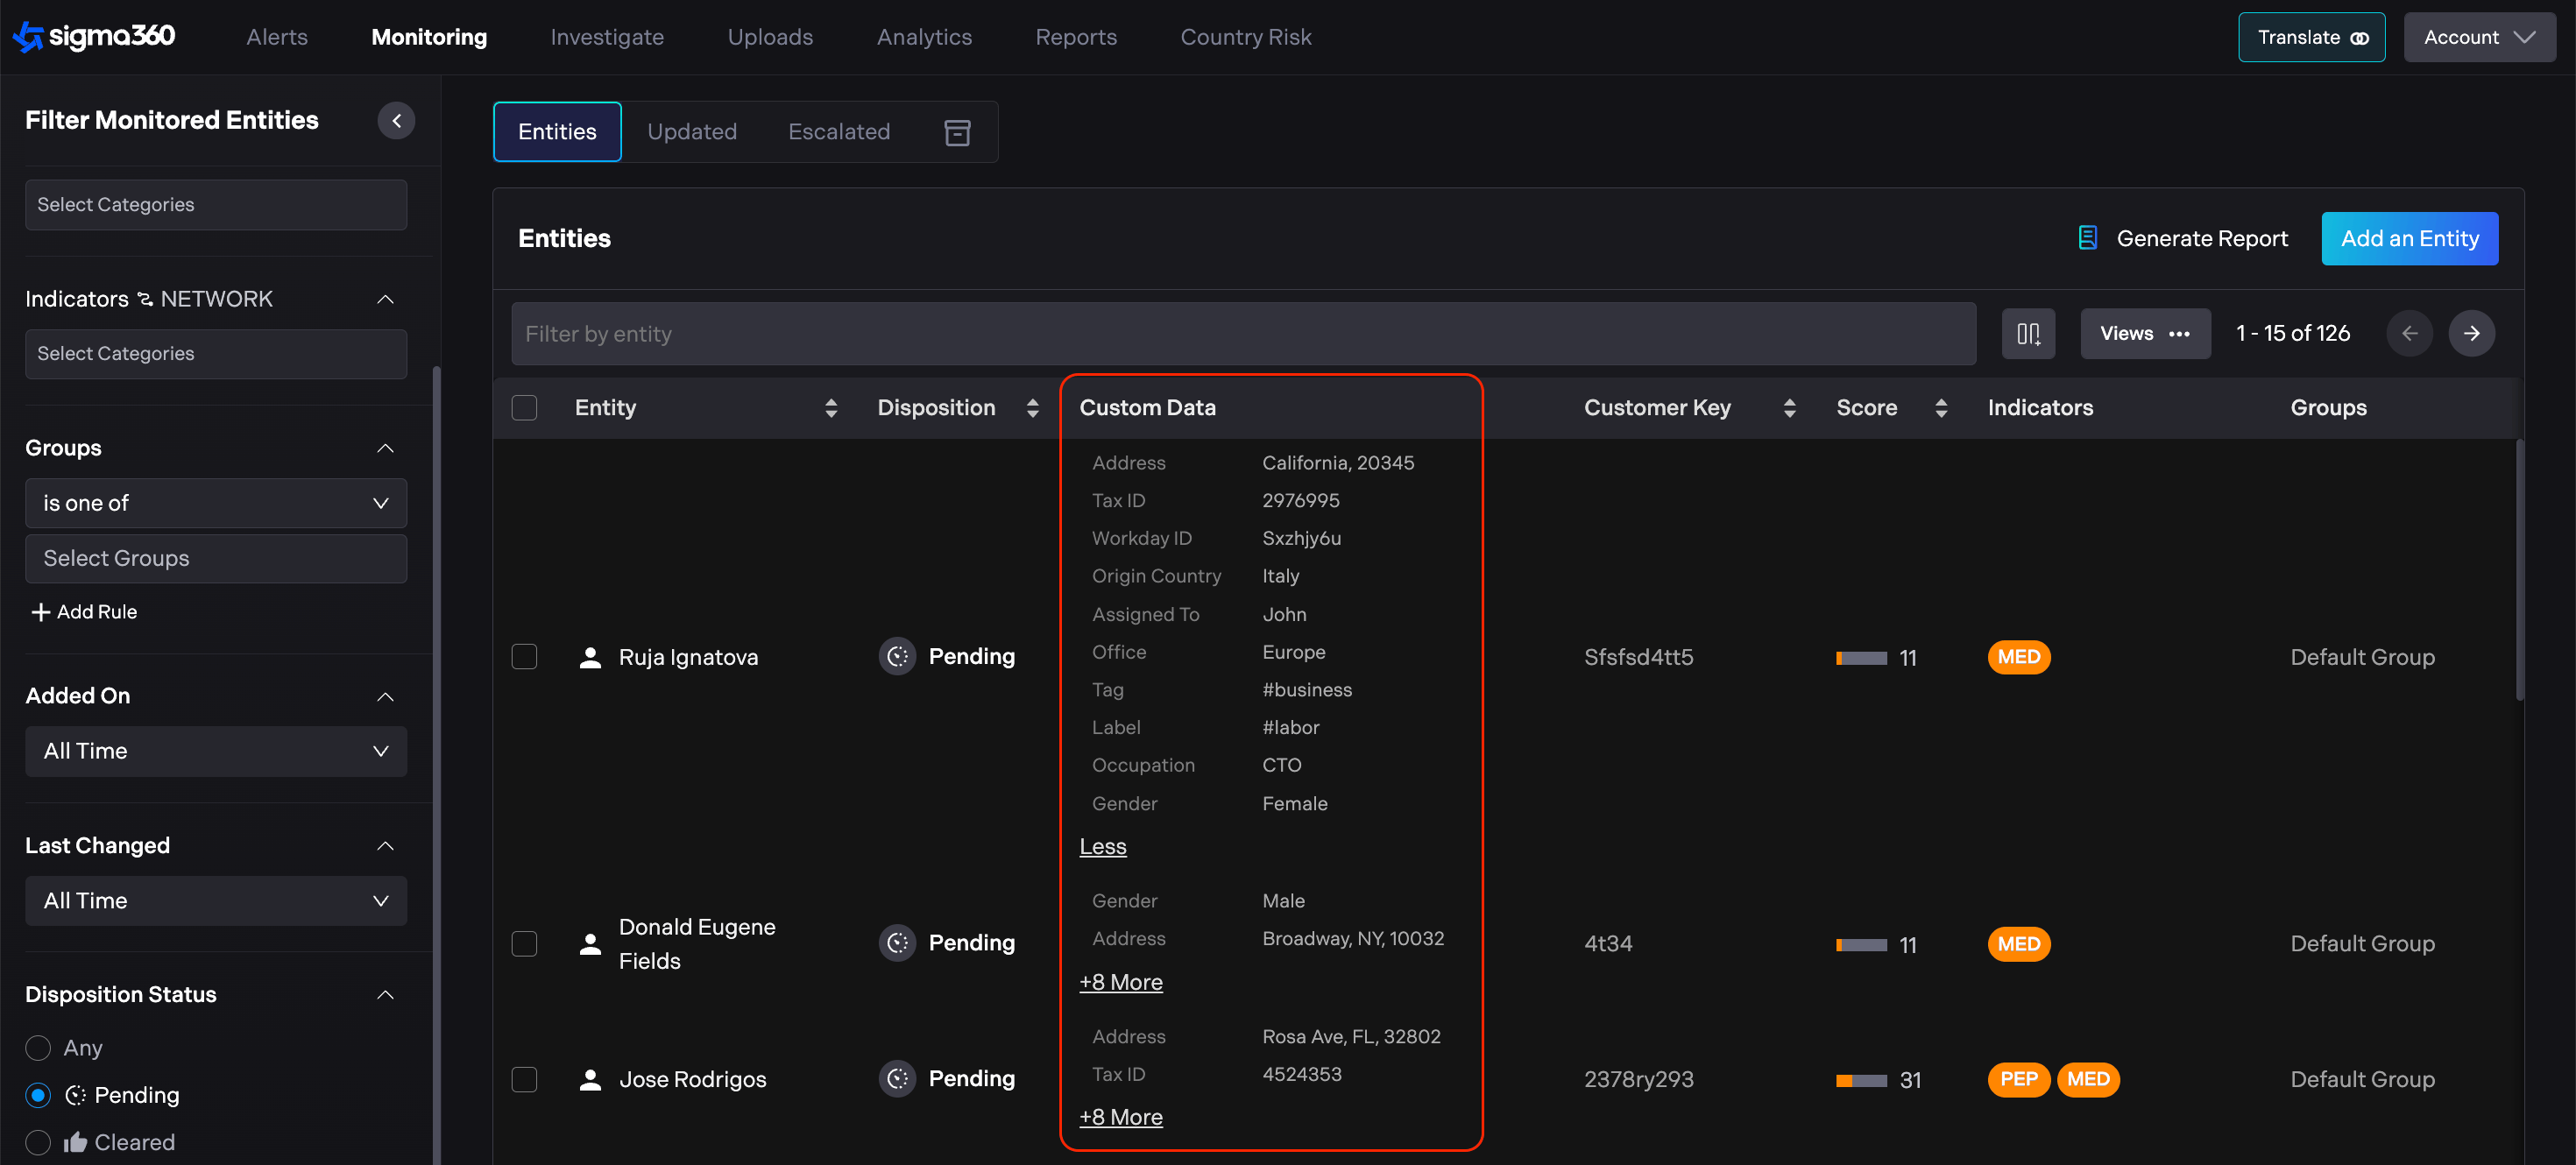2576x1165 pixels.
Task: Select the Cleared disposition radio button
Action: (38, 1142)
